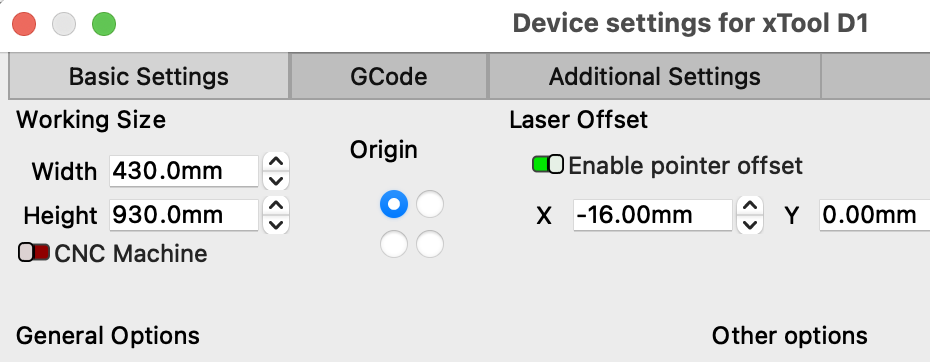
Task: Decrease Laser Offset X with down arrow
Action: [750, 224]
